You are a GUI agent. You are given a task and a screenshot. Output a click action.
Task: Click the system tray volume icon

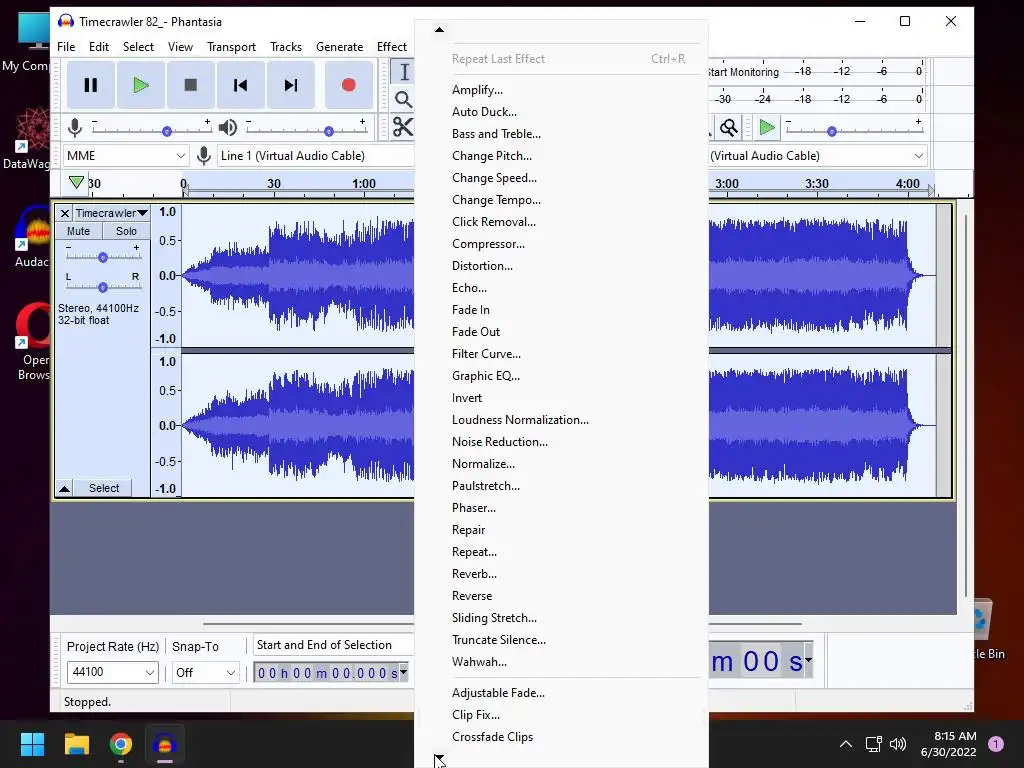(898, 744)
